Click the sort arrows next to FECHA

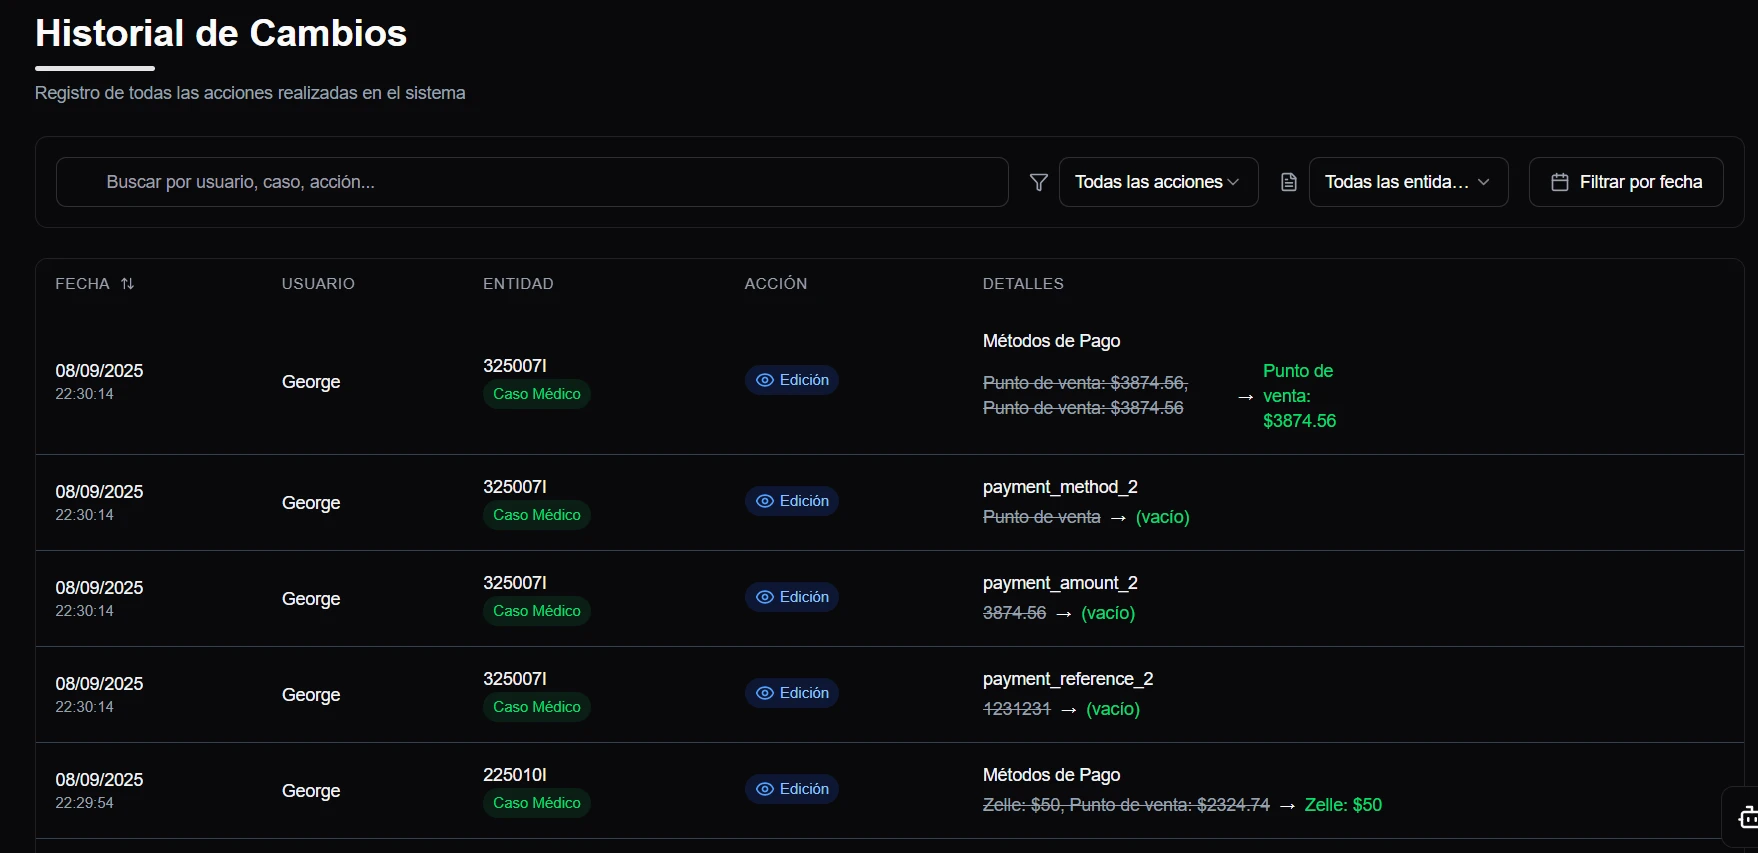pos(127,284)
